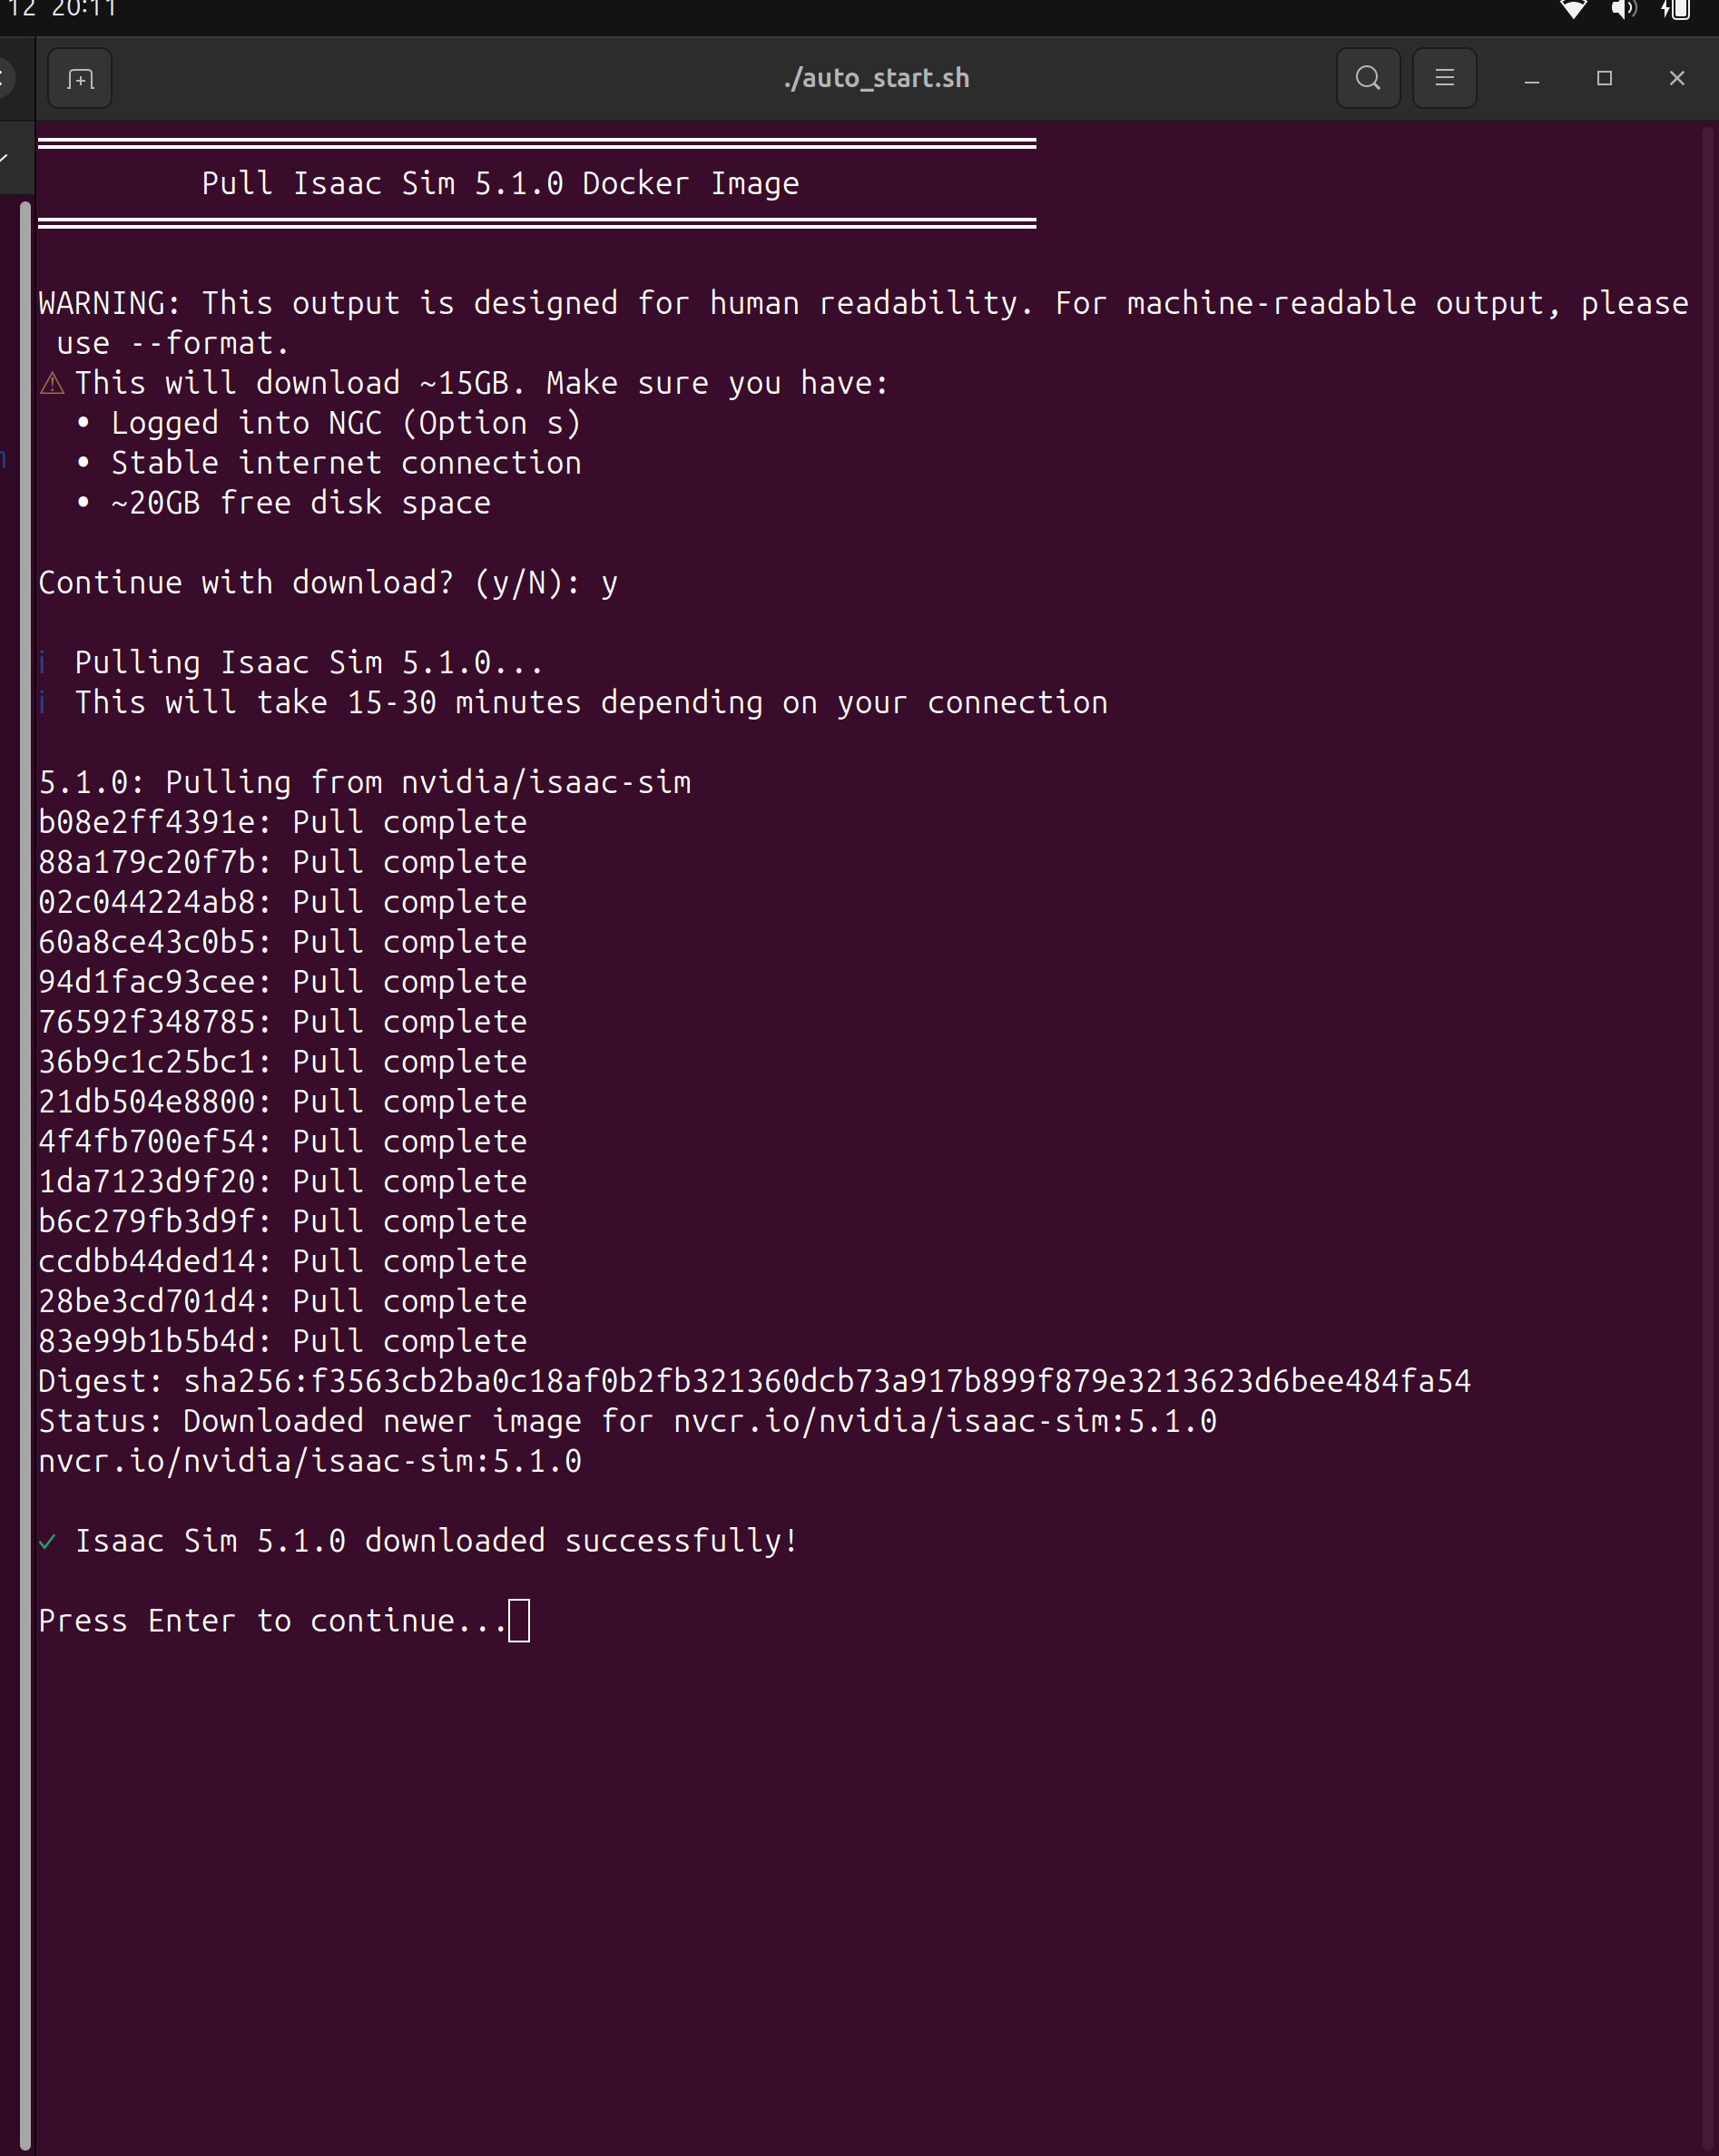1719x2156 pixels.
Task: Open a new terminal tab
Action: pyautogui.click(x=80, y=78)
